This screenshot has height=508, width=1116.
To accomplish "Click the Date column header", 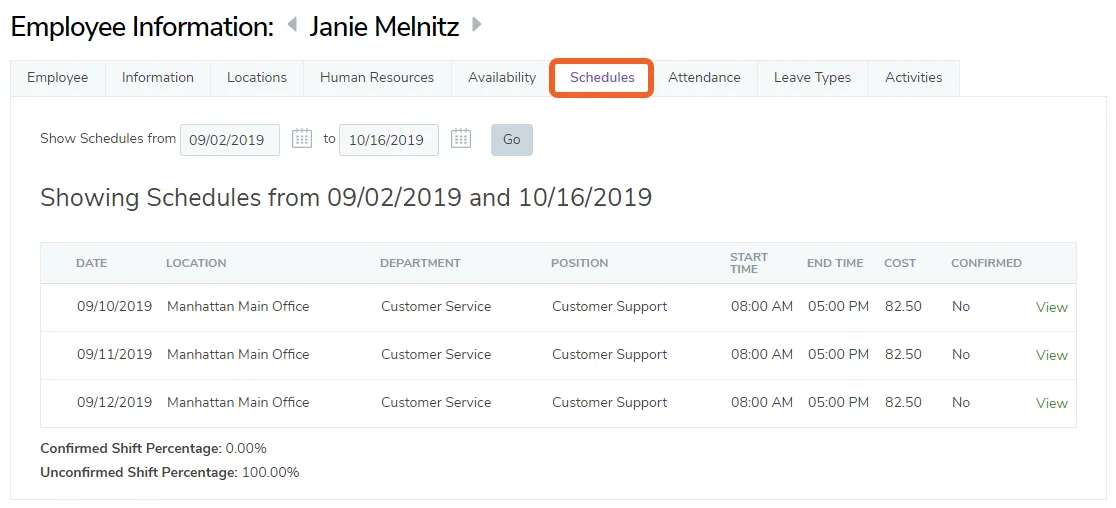I will (92, 263).
